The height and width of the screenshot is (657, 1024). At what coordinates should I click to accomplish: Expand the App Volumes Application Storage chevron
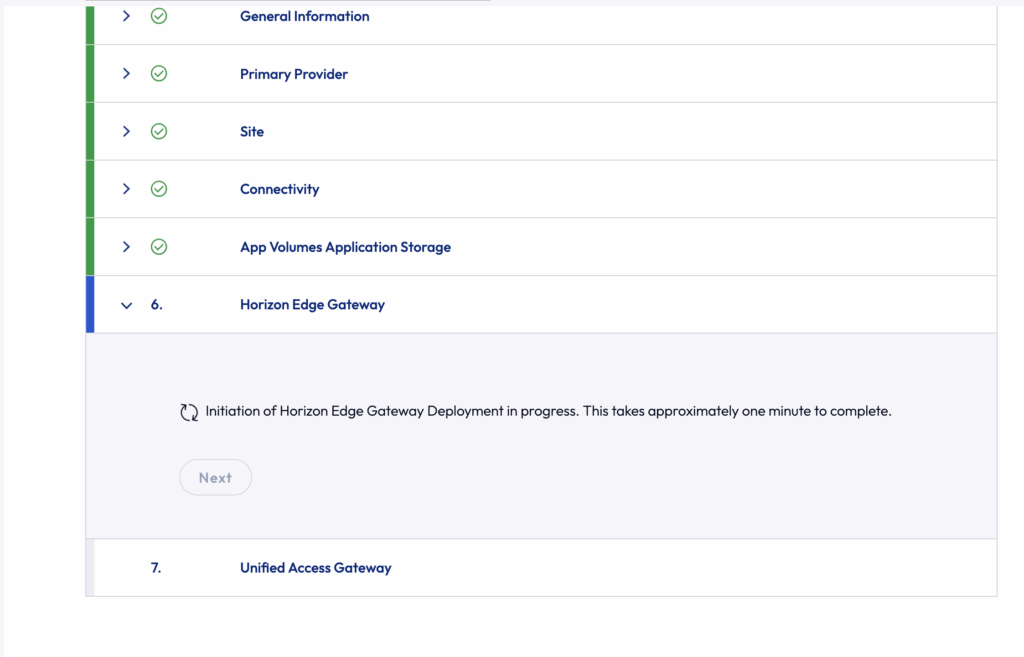126,247
